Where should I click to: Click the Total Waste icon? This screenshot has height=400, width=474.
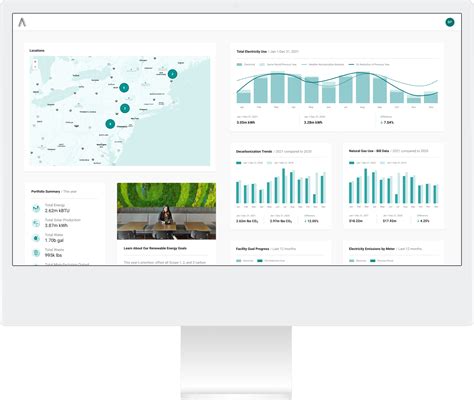36,253
